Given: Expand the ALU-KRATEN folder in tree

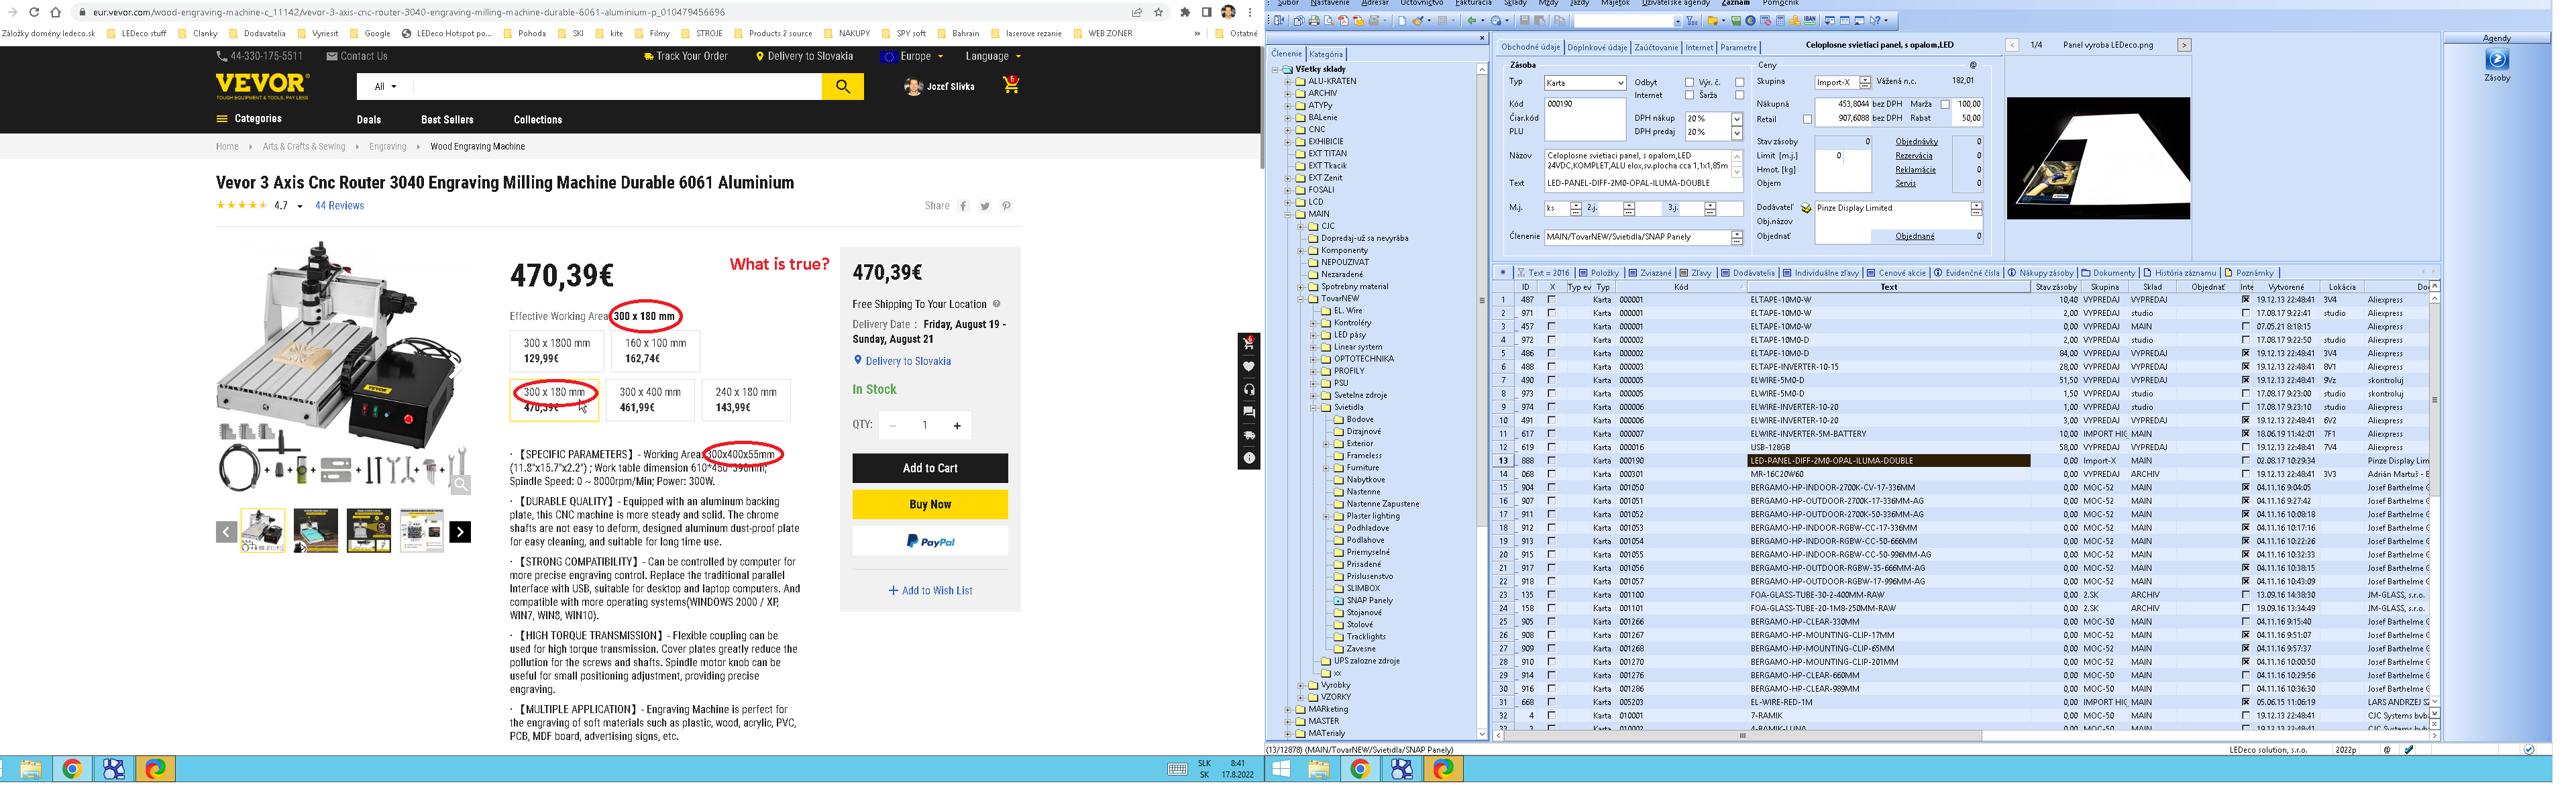Looking at the screenshot, I should pos(1288,82).
